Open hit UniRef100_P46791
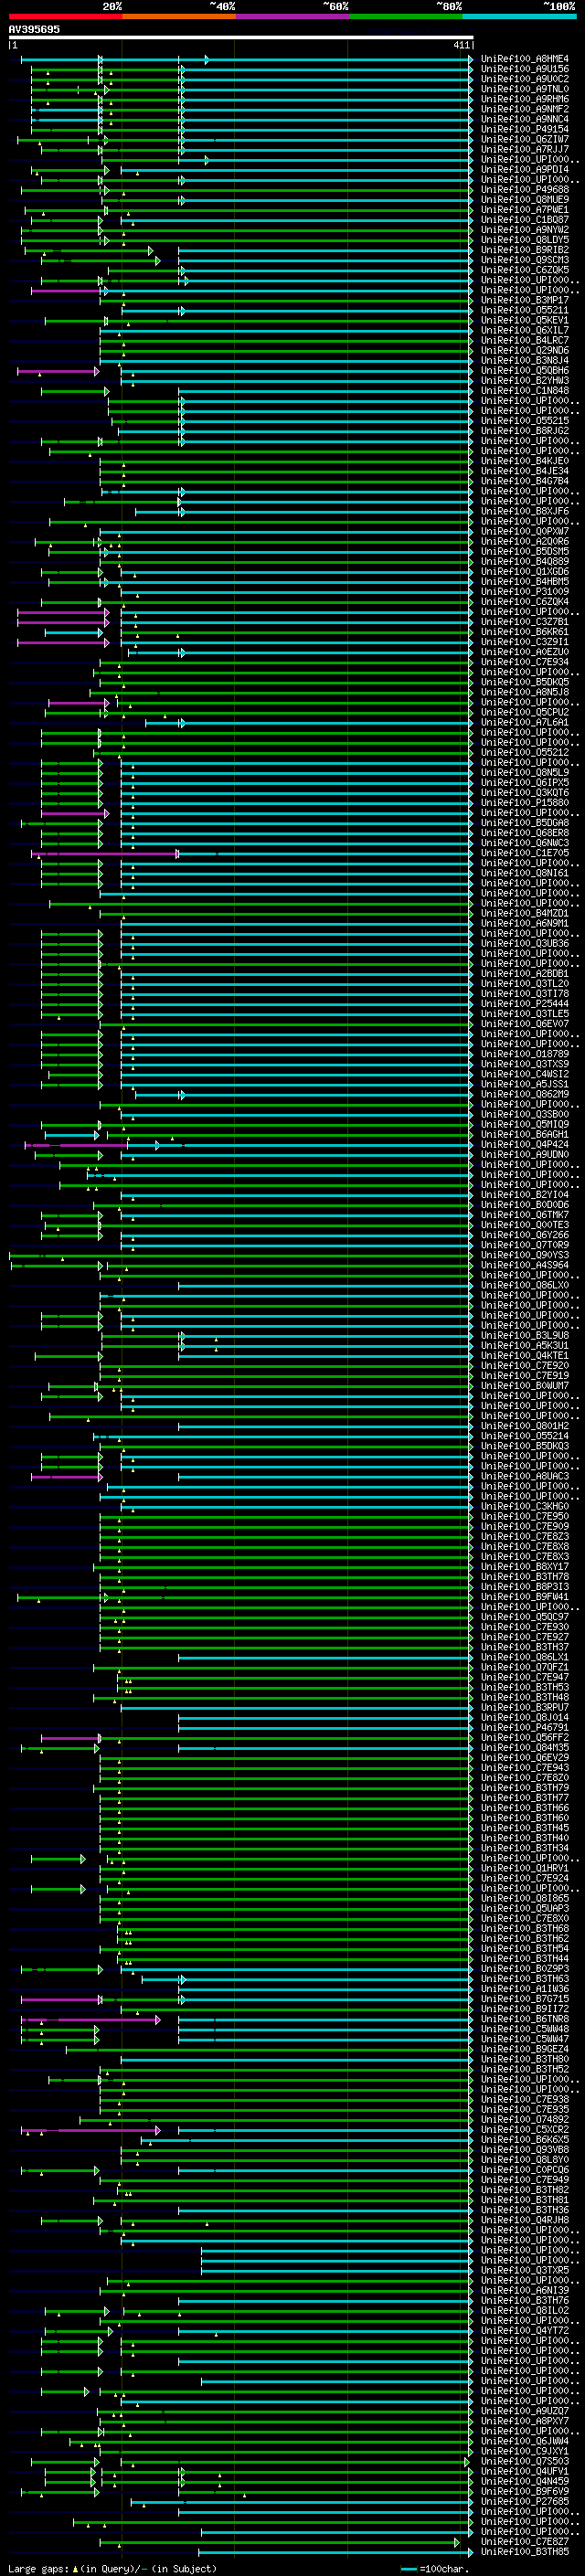Viewport: 585px width, 2576px height. click(x=525, y=1728)
